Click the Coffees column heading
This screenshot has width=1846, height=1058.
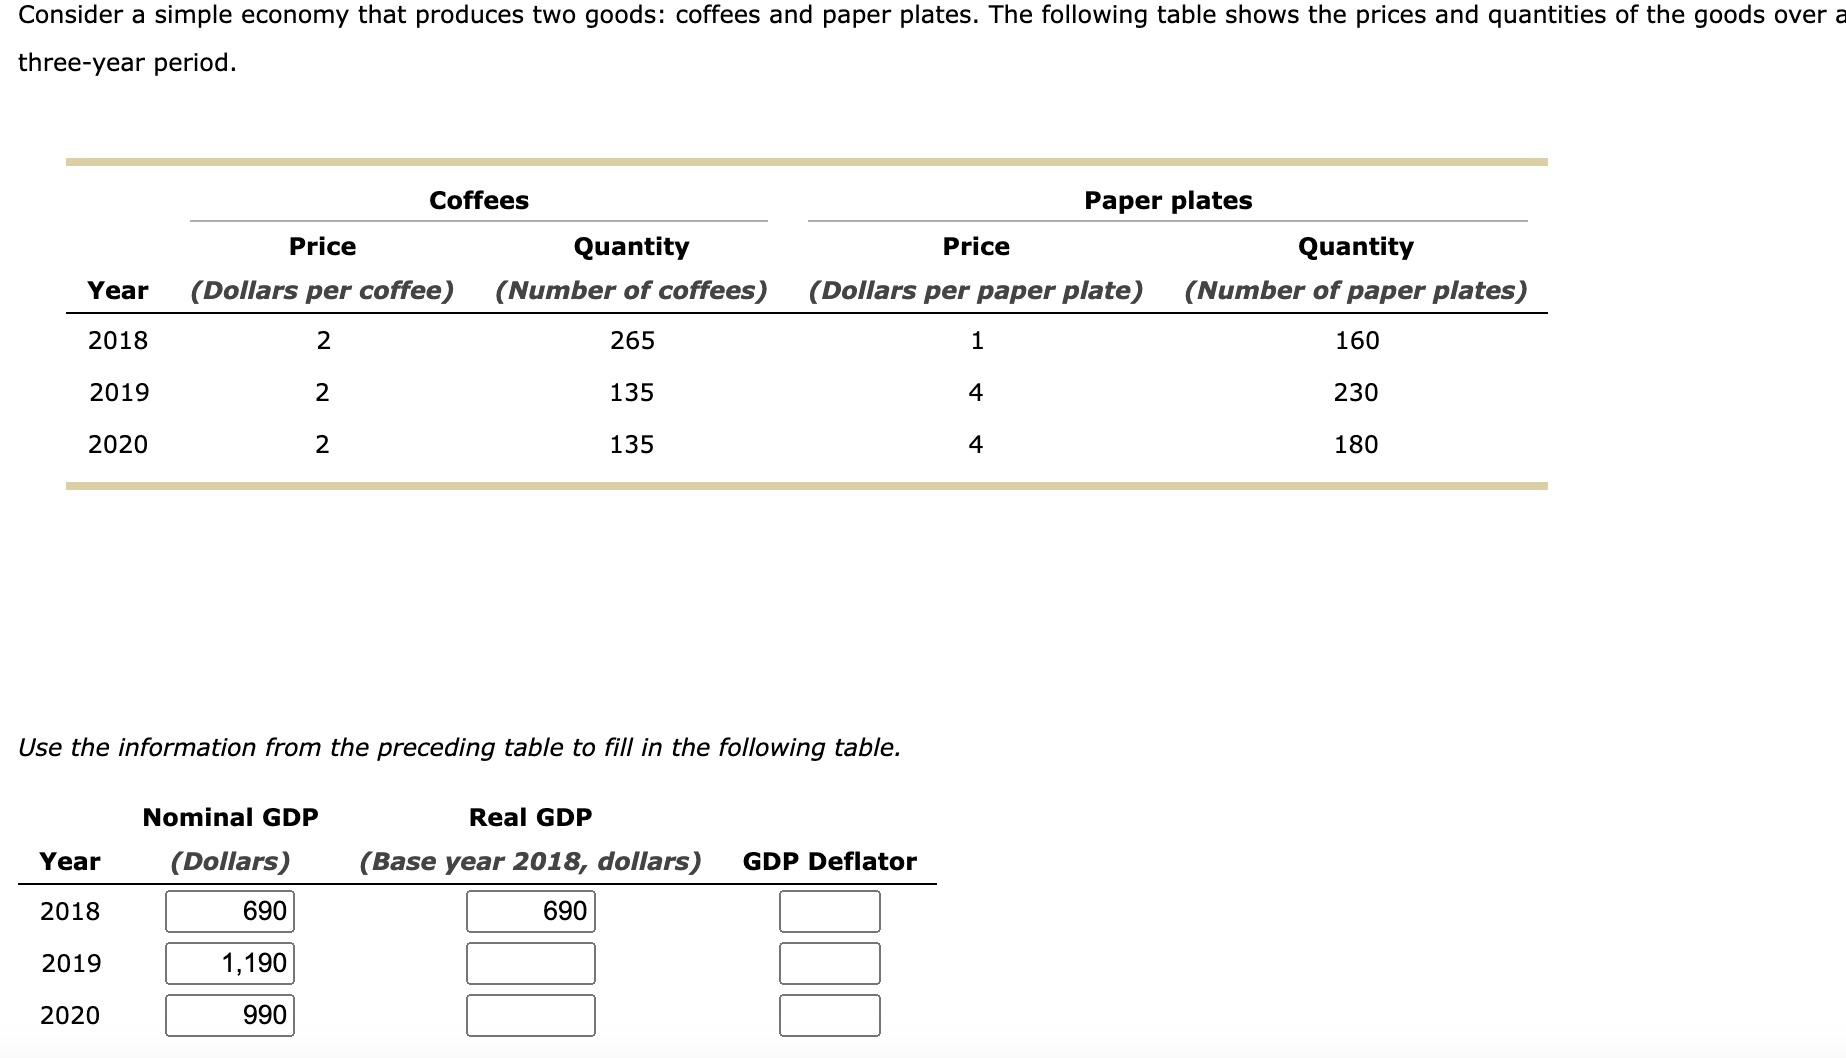[478, 199]
